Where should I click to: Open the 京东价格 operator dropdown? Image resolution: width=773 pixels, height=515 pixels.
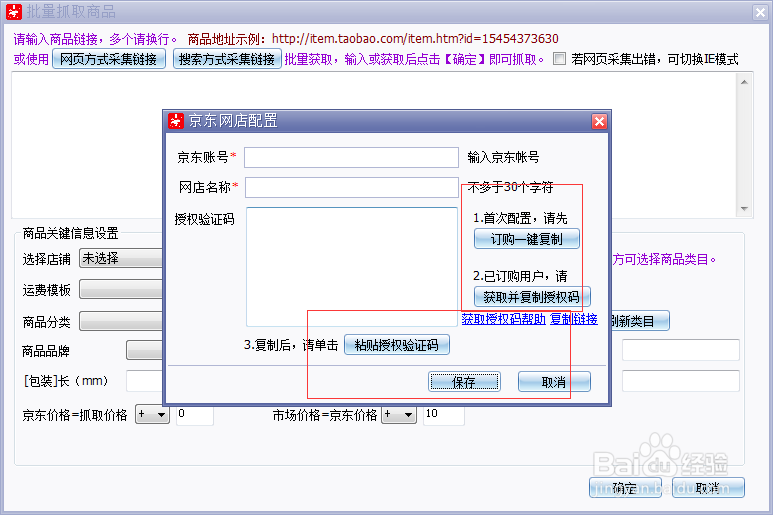(x=152, y=414)
